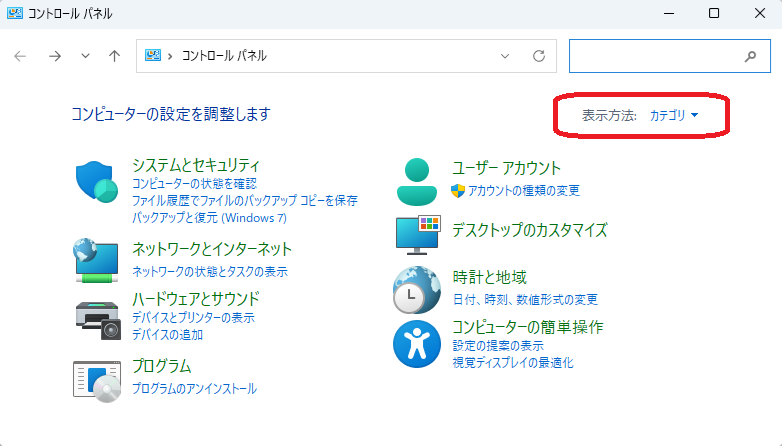Go up one level with up arrow
Image resolution: width=782 pixels, height=446 pixels.
pyautogui.click(x=114, y=56)
